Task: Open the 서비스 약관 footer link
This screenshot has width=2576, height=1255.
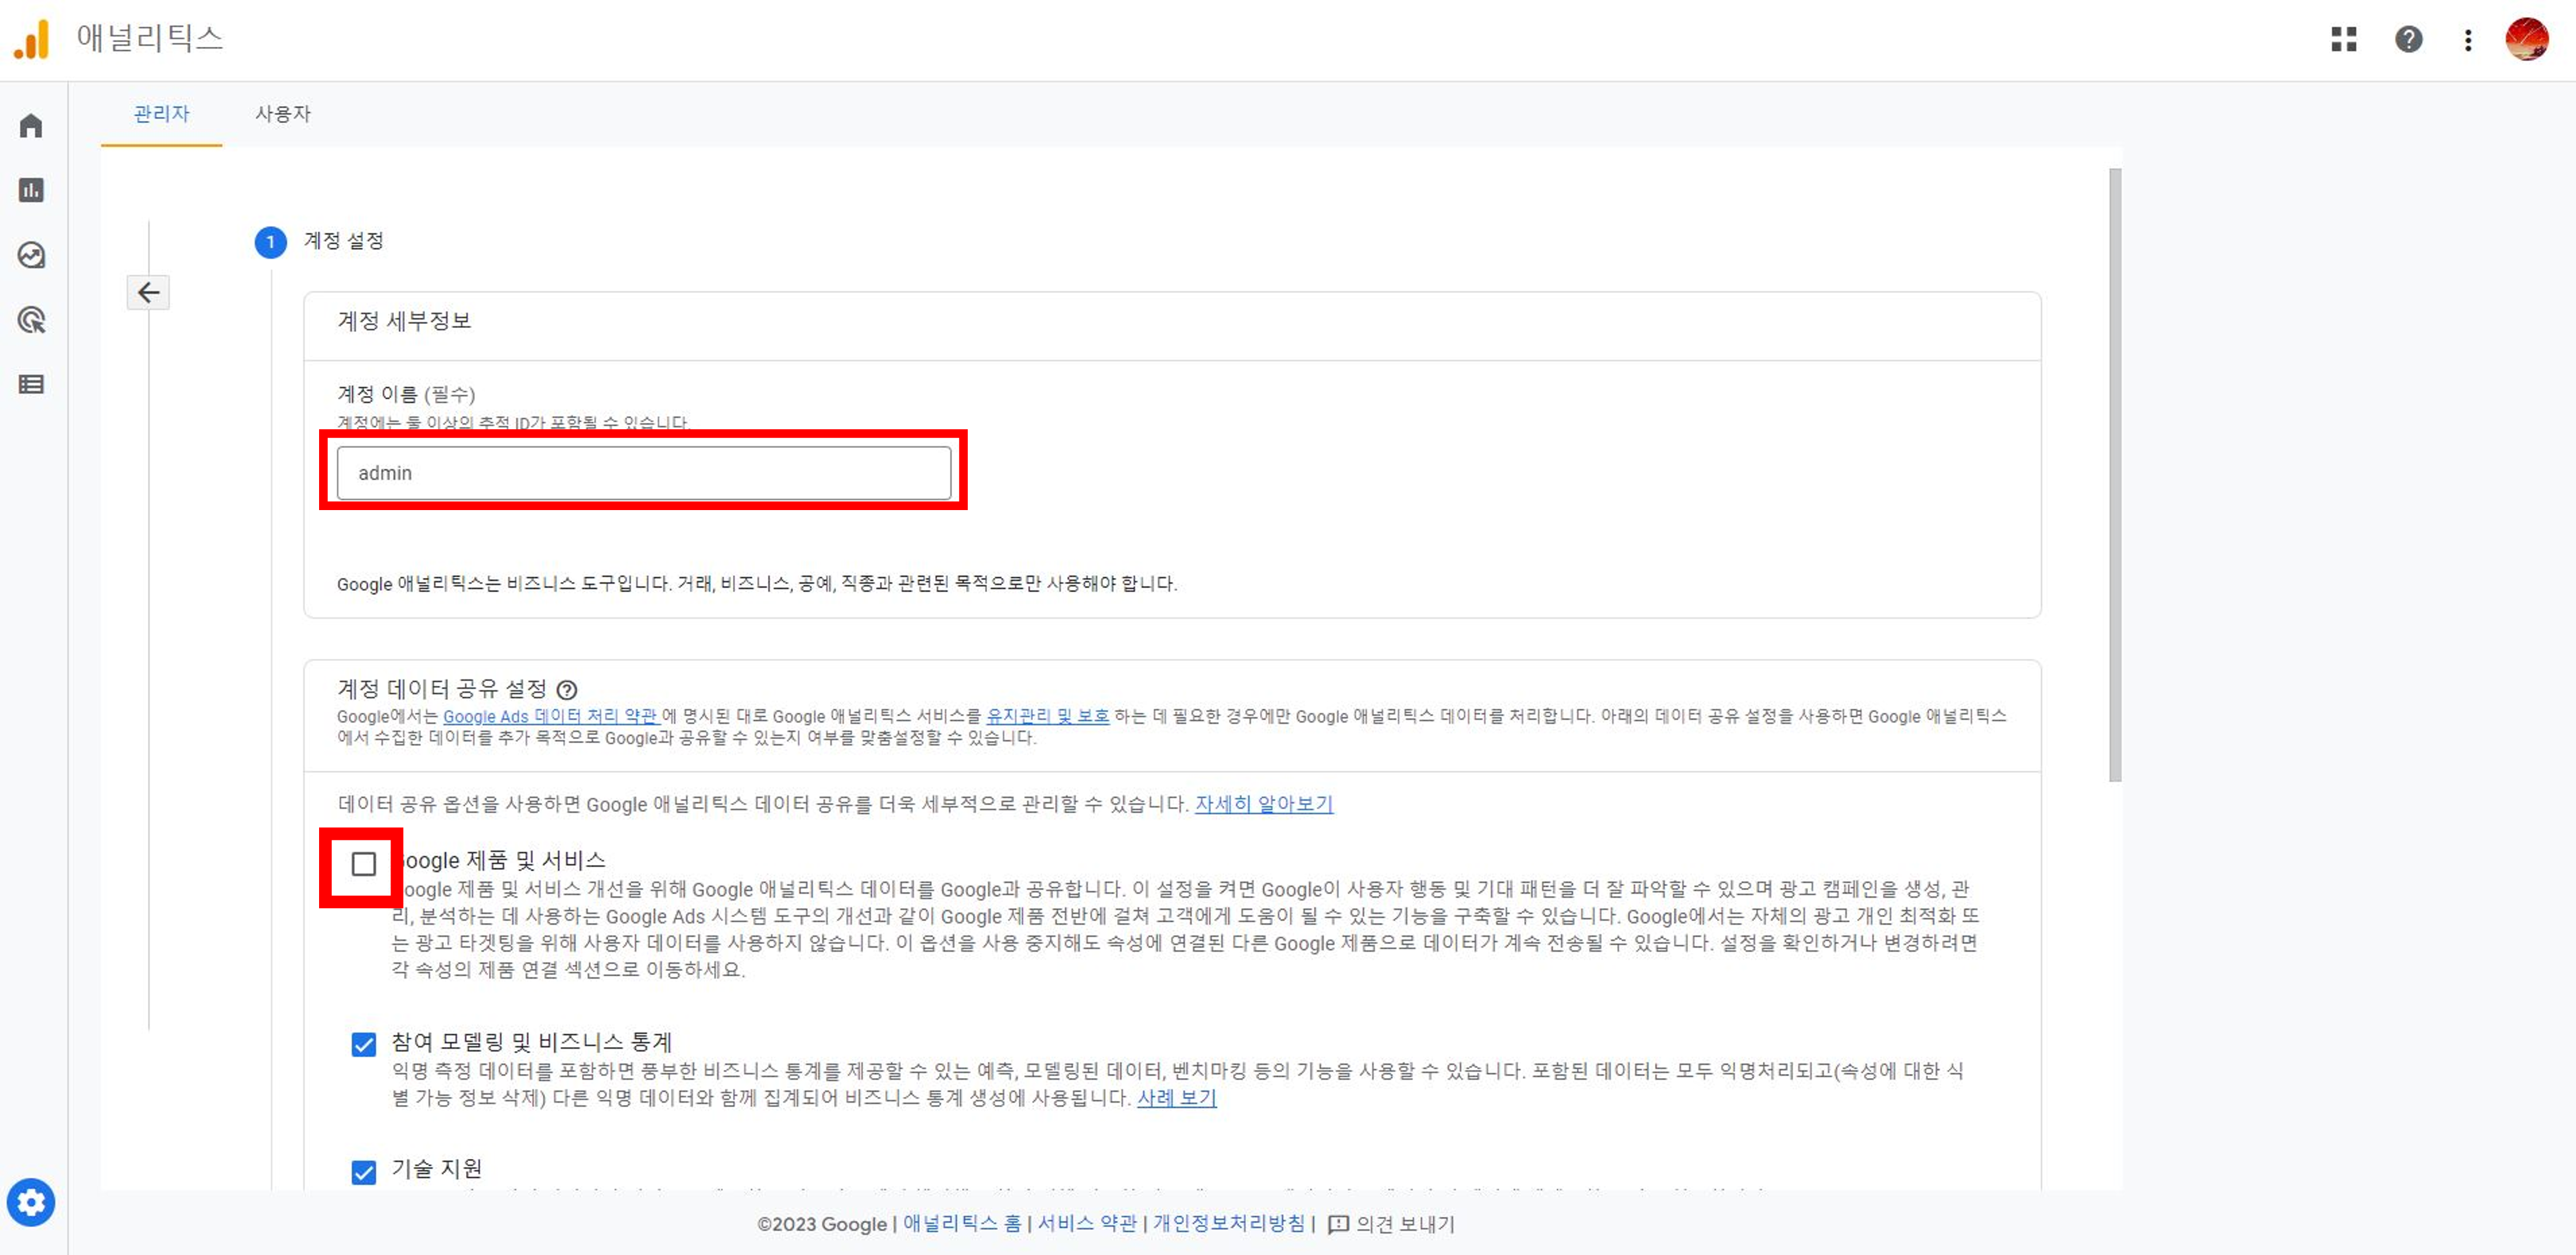Action: point(1087,1224)
